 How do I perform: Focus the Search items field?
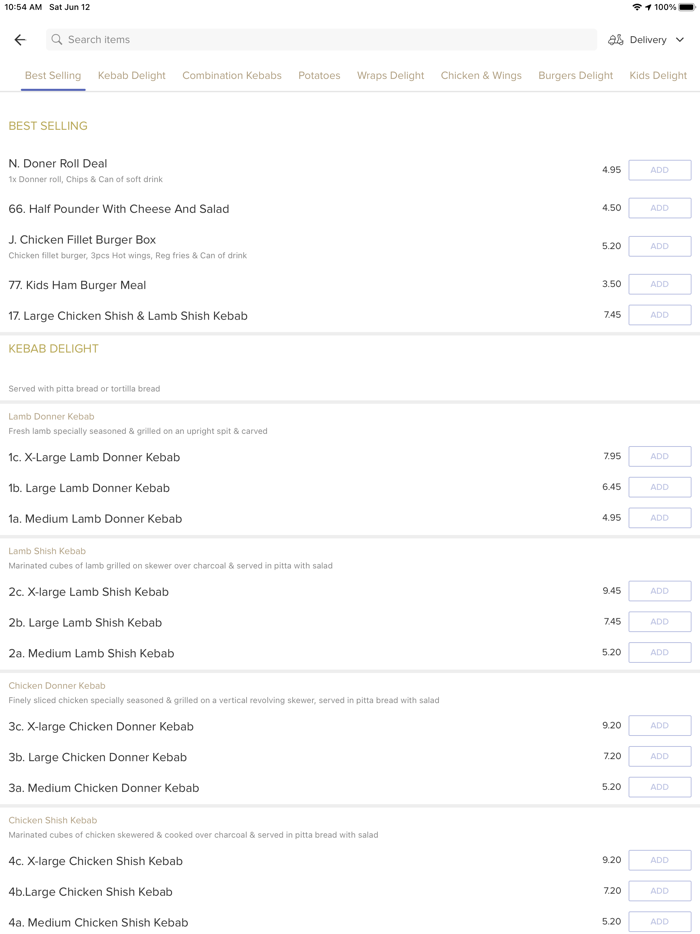320,40
